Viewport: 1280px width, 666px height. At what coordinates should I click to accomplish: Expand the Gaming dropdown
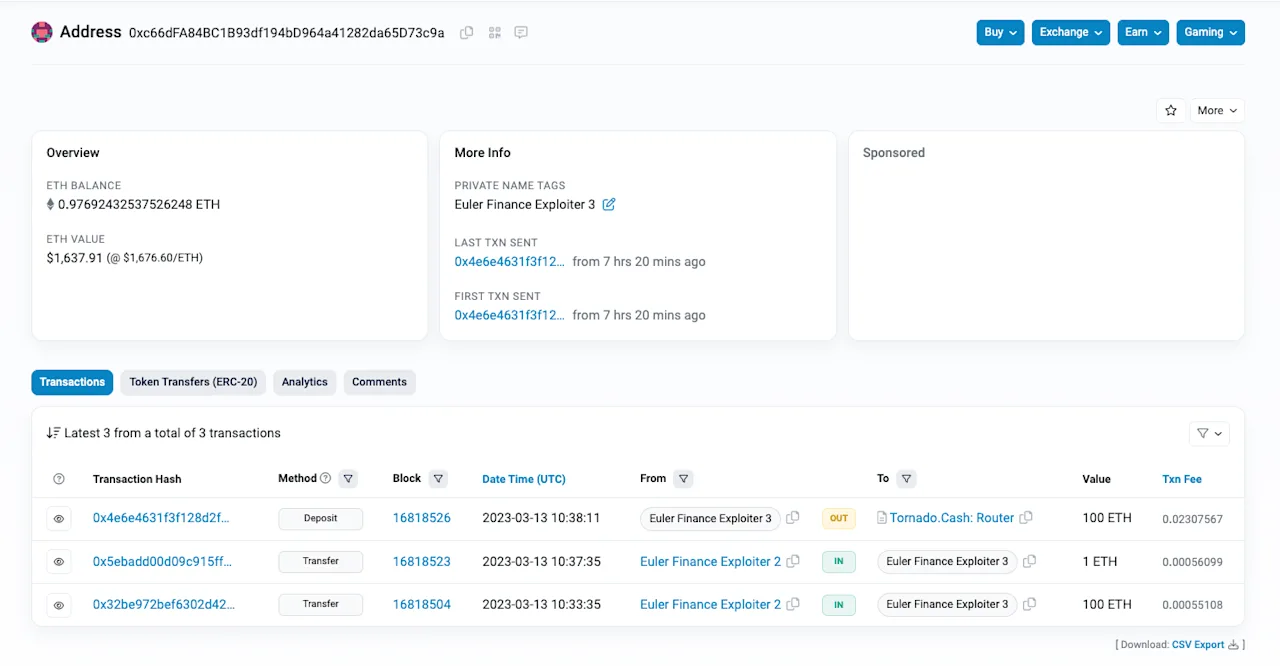(x=1210, y=32)
